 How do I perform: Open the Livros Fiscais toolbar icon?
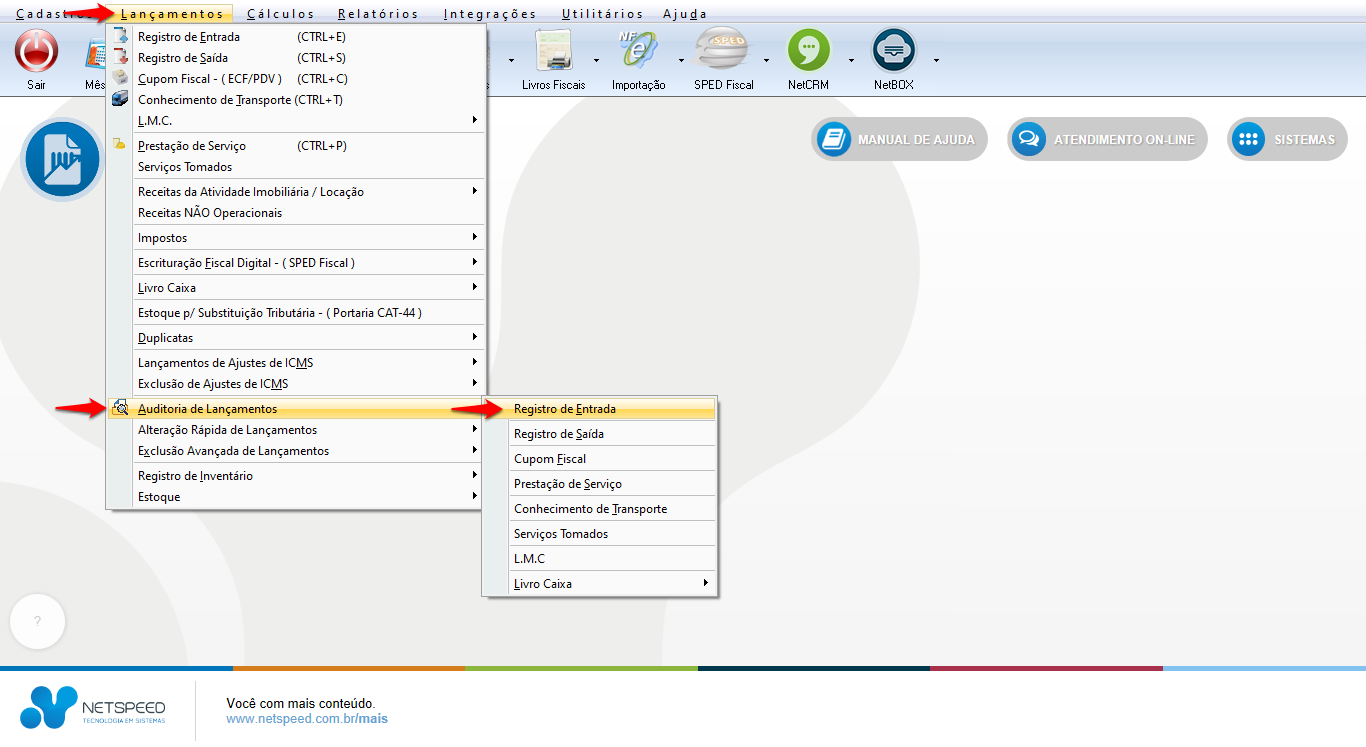pos(553,52)
